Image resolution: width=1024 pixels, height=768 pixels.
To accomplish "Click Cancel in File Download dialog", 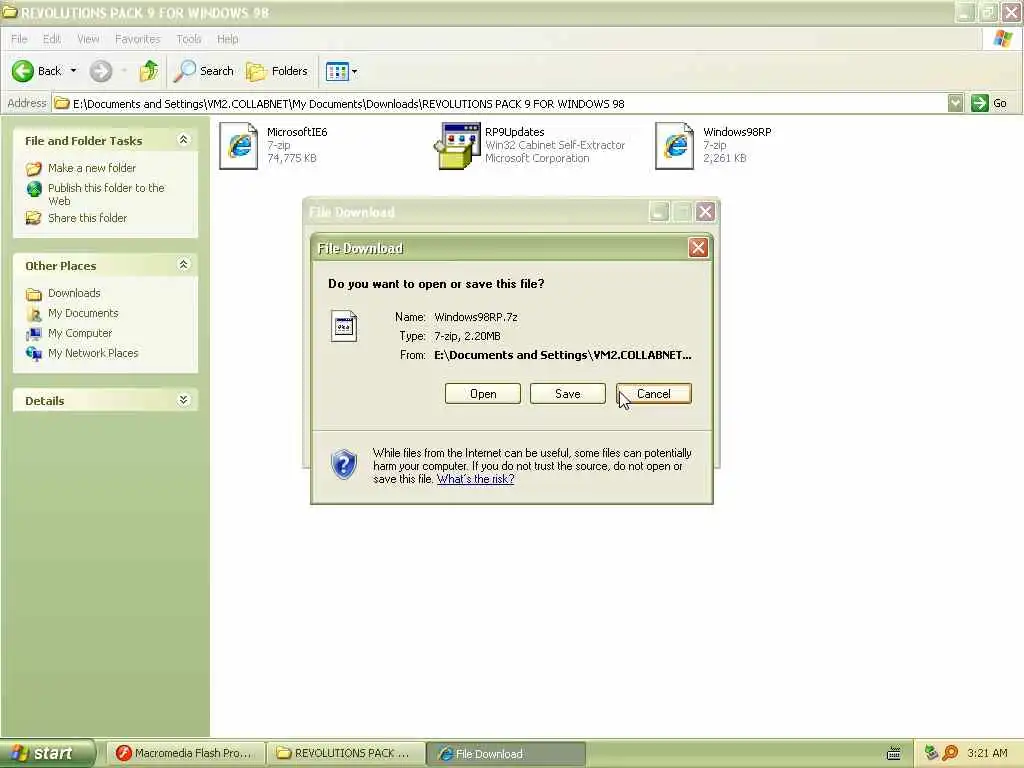I will (x=654, y=394).
